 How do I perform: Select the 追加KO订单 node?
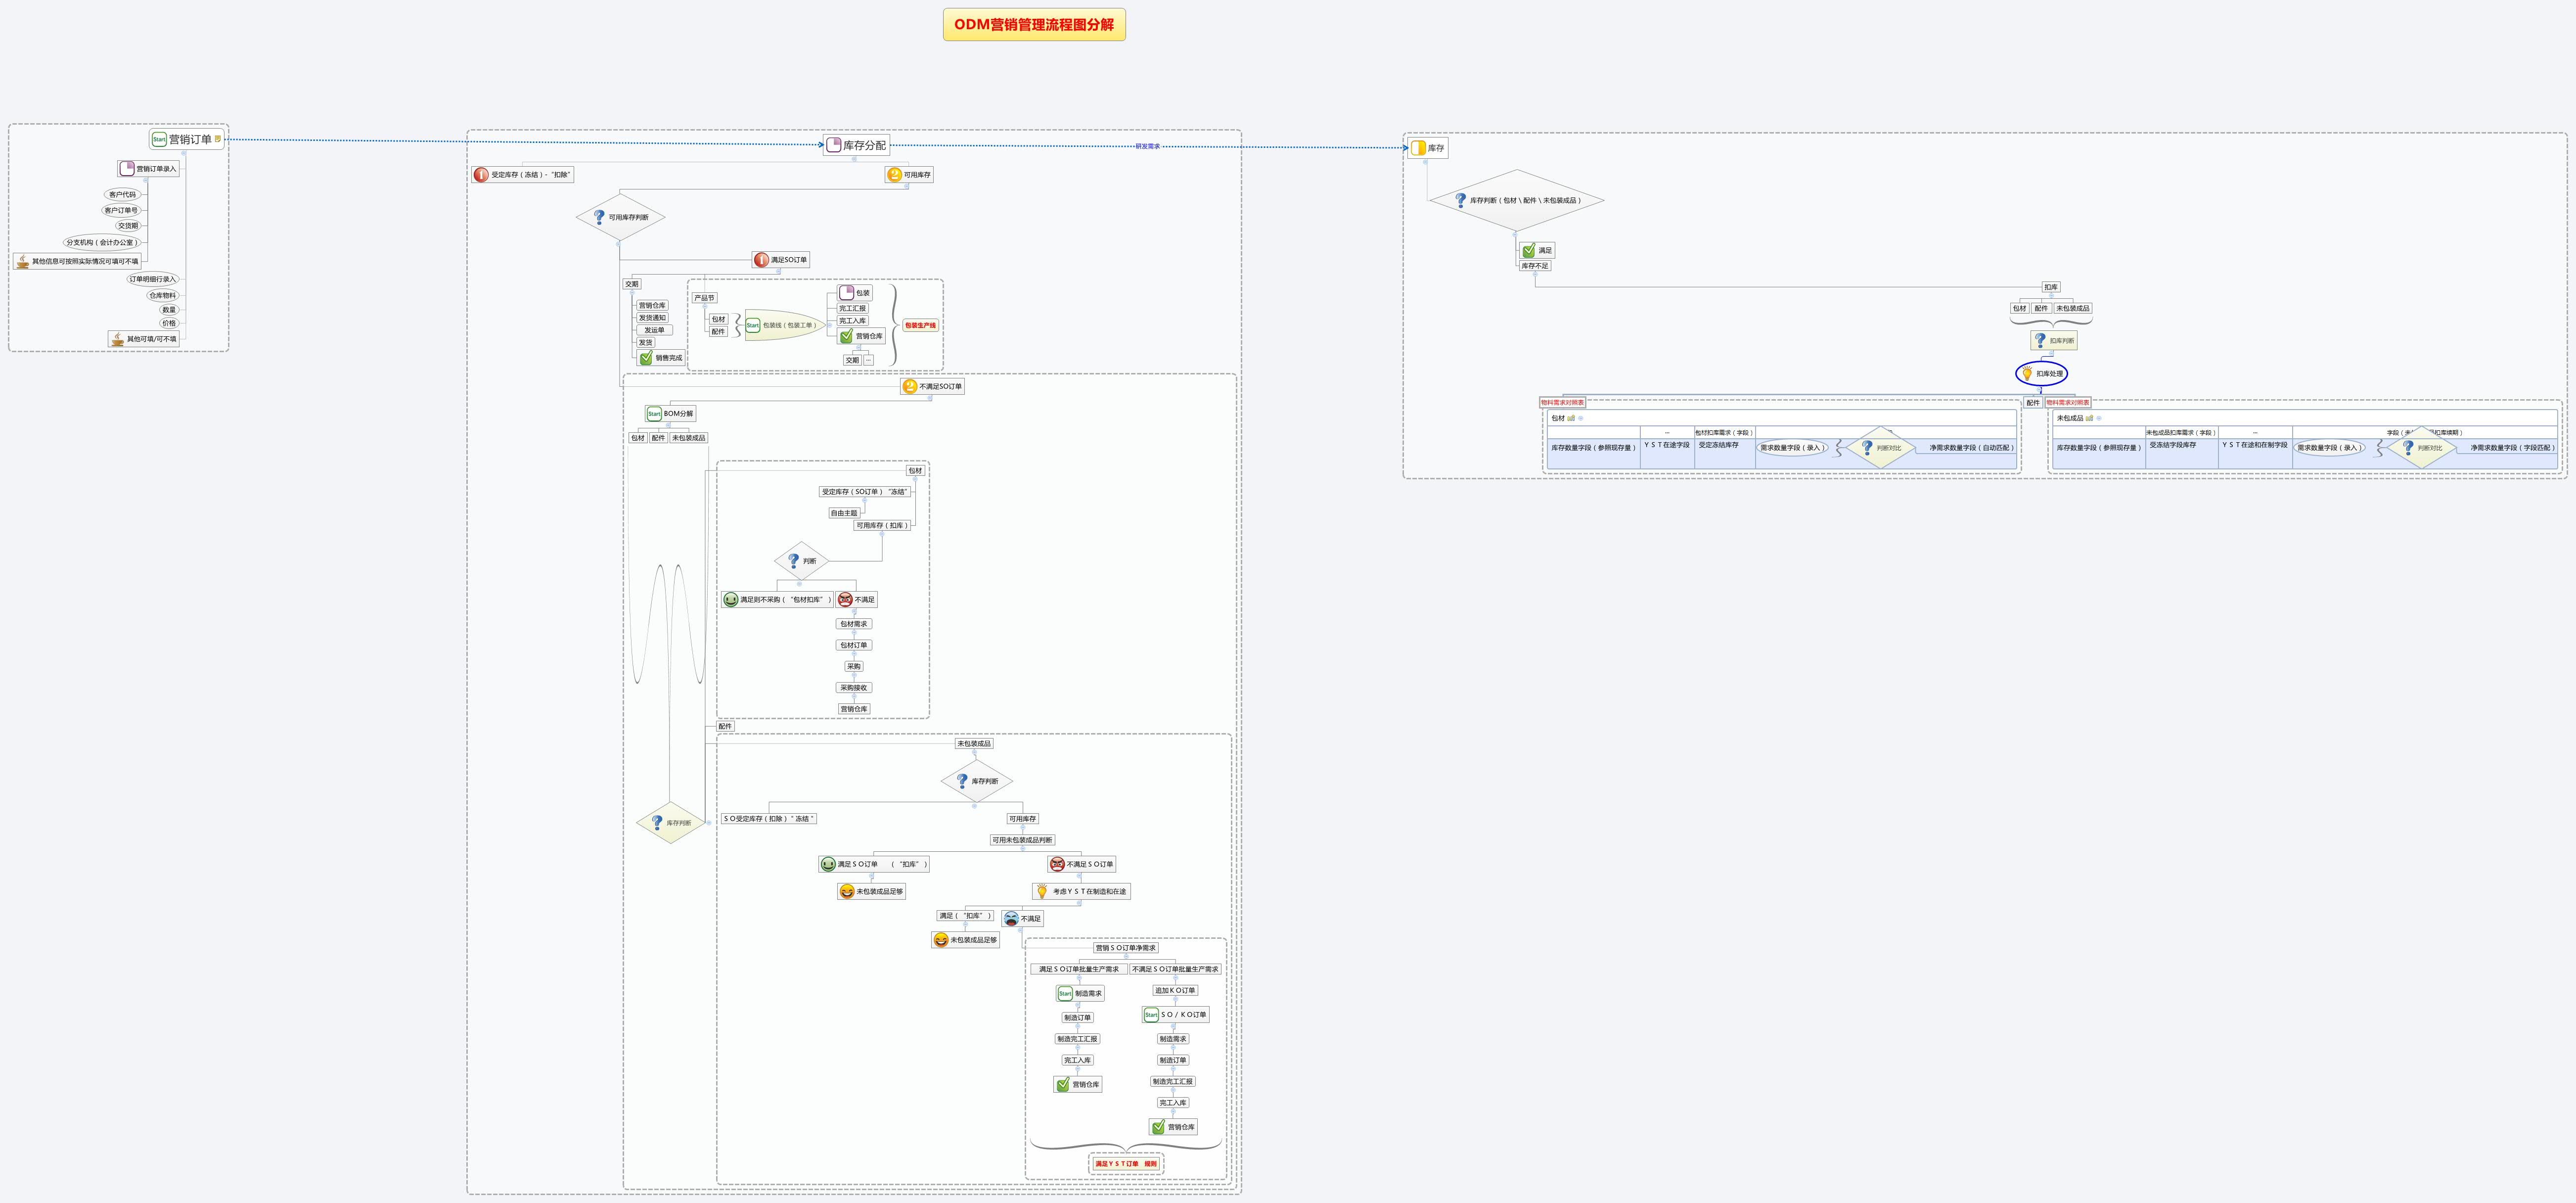[1175, 990]
